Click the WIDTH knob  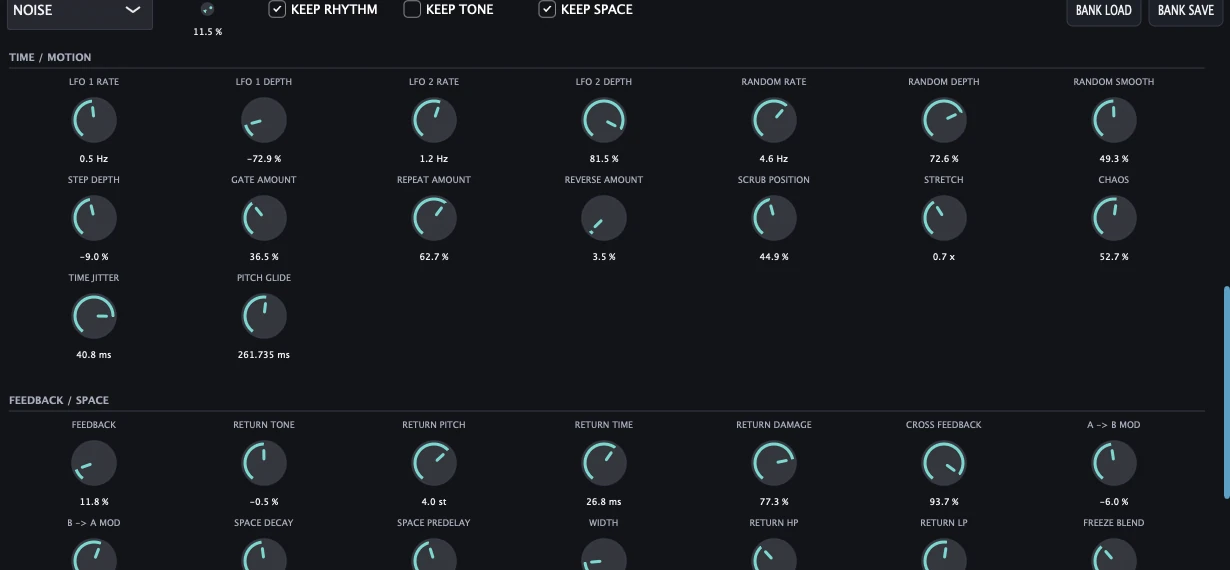click(x=604, y=555)
